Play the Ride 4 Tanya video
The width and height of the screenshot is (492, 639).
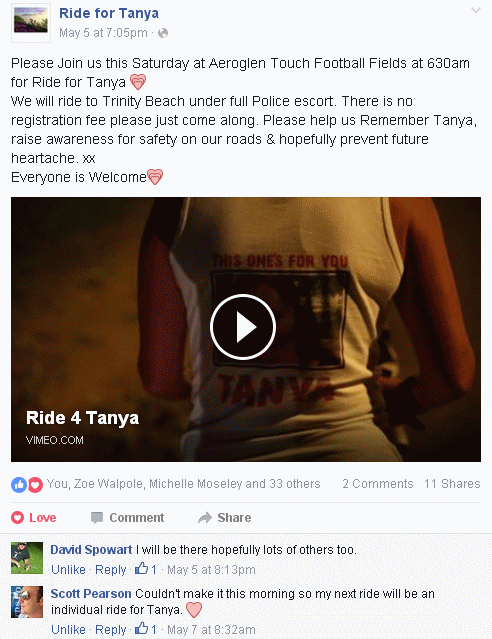[243, 327]
